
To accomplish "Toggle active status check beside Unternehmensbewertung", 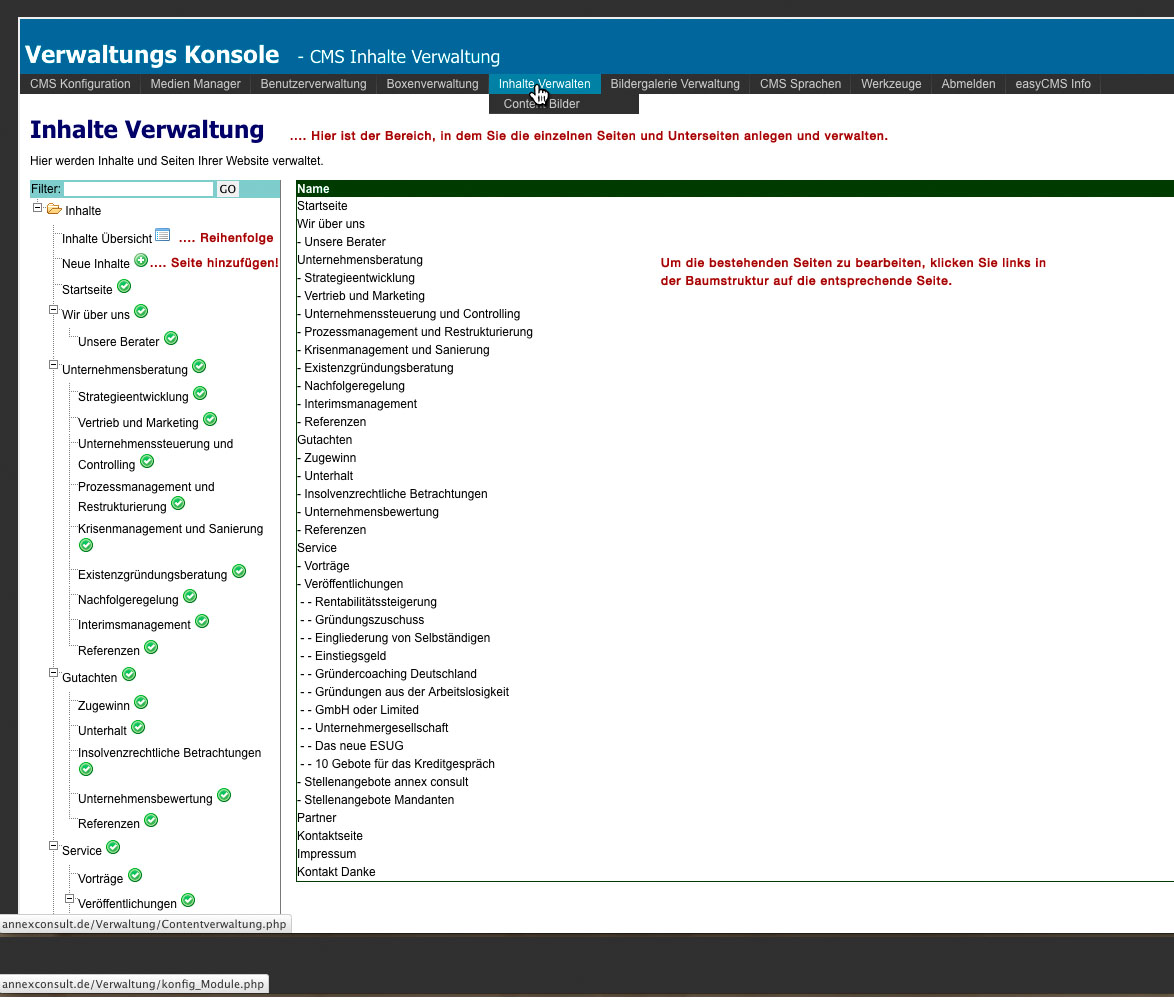I will point(224,796).
